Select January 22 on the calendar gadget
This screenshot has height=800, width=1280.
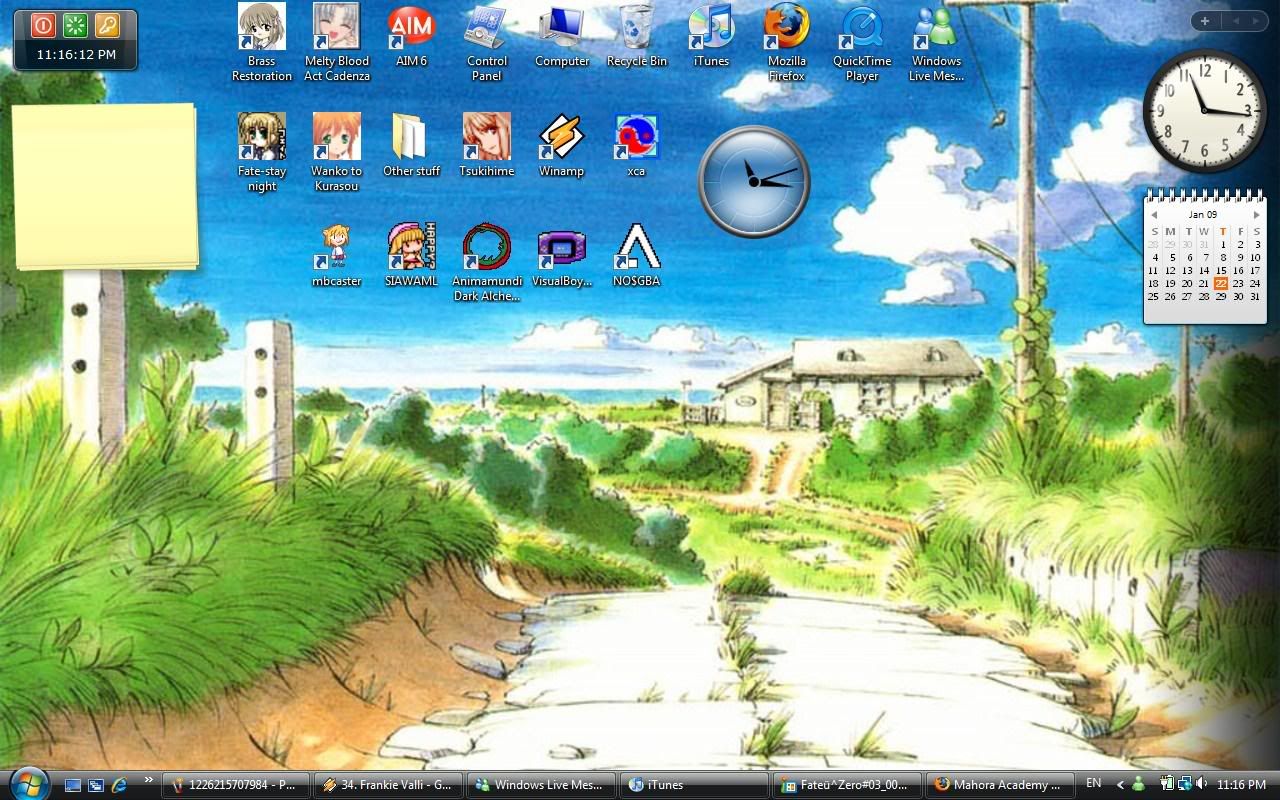tap(1221, 283)
